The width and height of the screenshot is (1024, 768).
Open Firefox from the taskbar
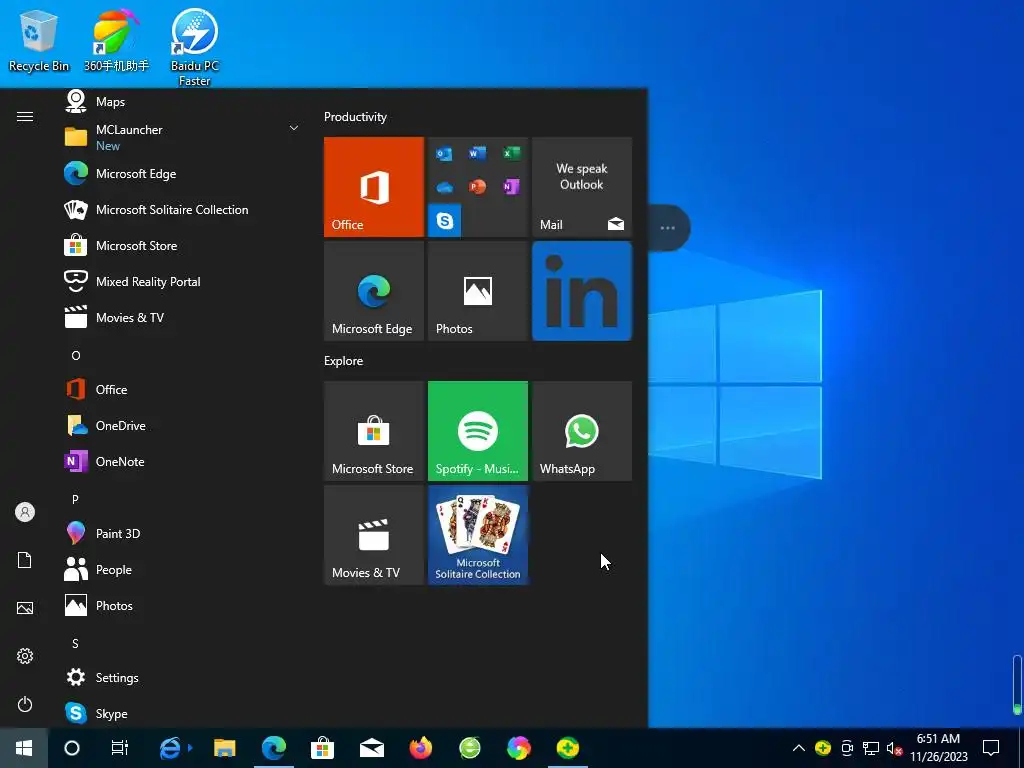421,748
